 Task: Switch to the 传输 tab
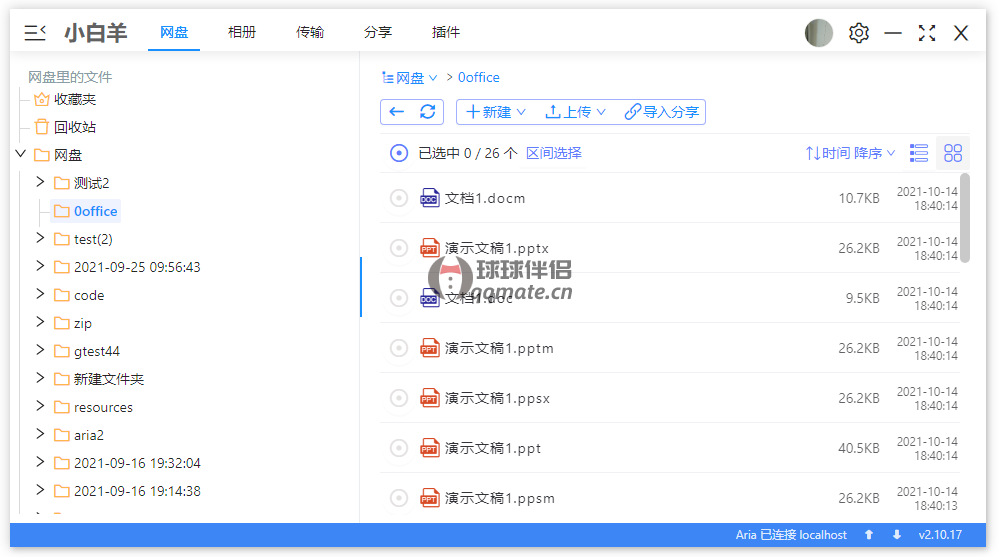(x=310, y=32)
